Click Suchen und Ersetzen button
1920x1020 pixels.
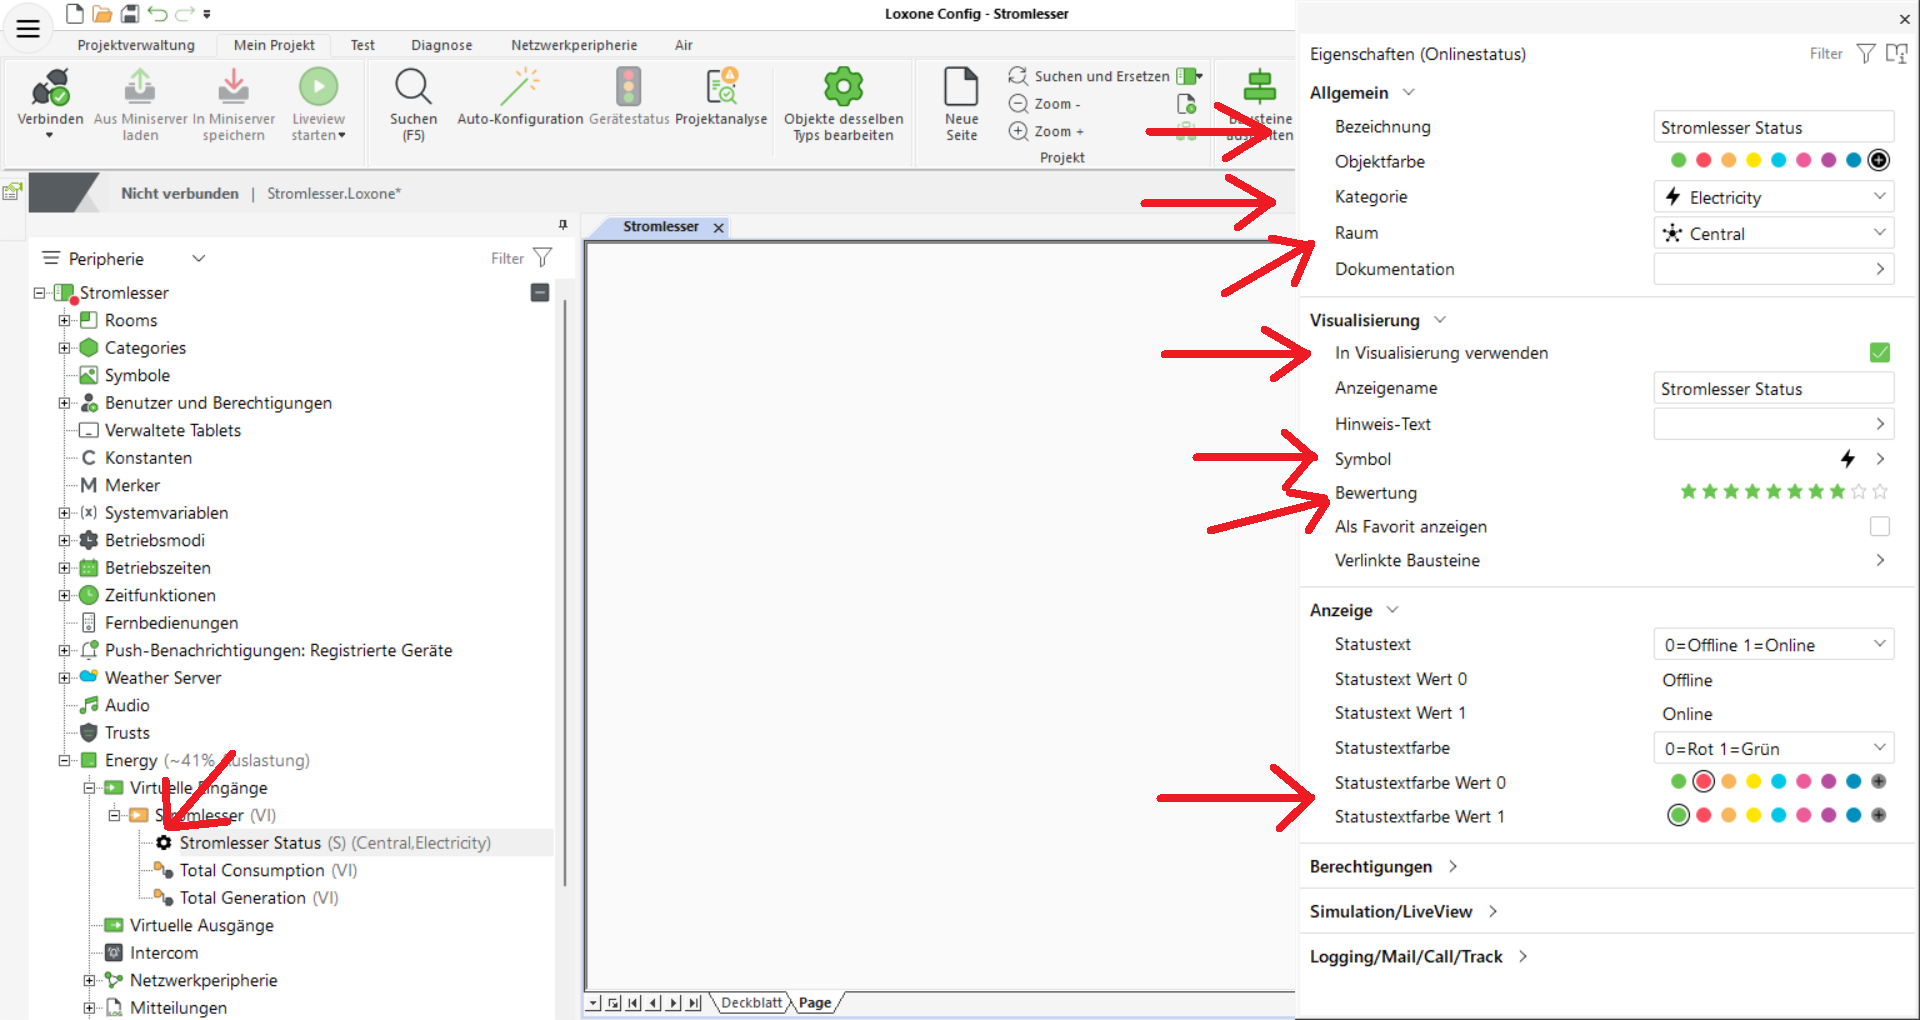click(1089, 76)
